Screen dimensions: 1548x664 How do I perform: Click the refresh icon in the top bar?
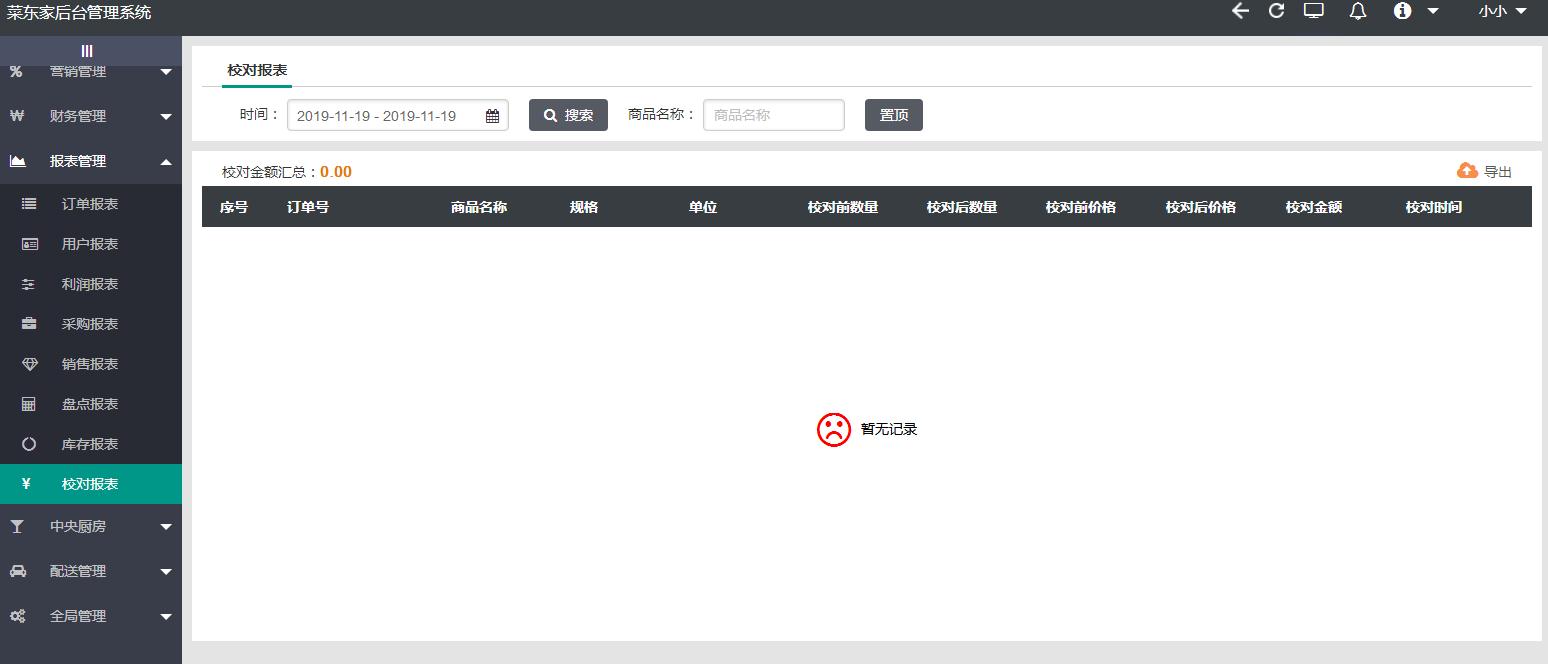click(x=1275, y=12)
